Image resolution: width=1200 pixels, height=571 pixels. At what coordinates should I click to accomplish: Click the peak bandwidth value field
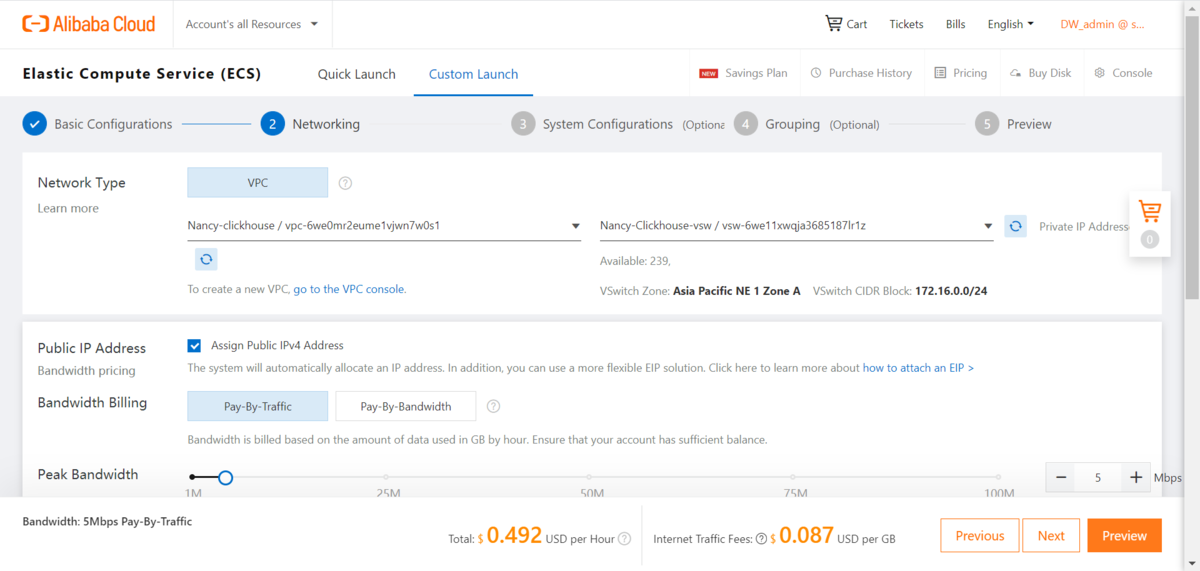point(1098,478)
